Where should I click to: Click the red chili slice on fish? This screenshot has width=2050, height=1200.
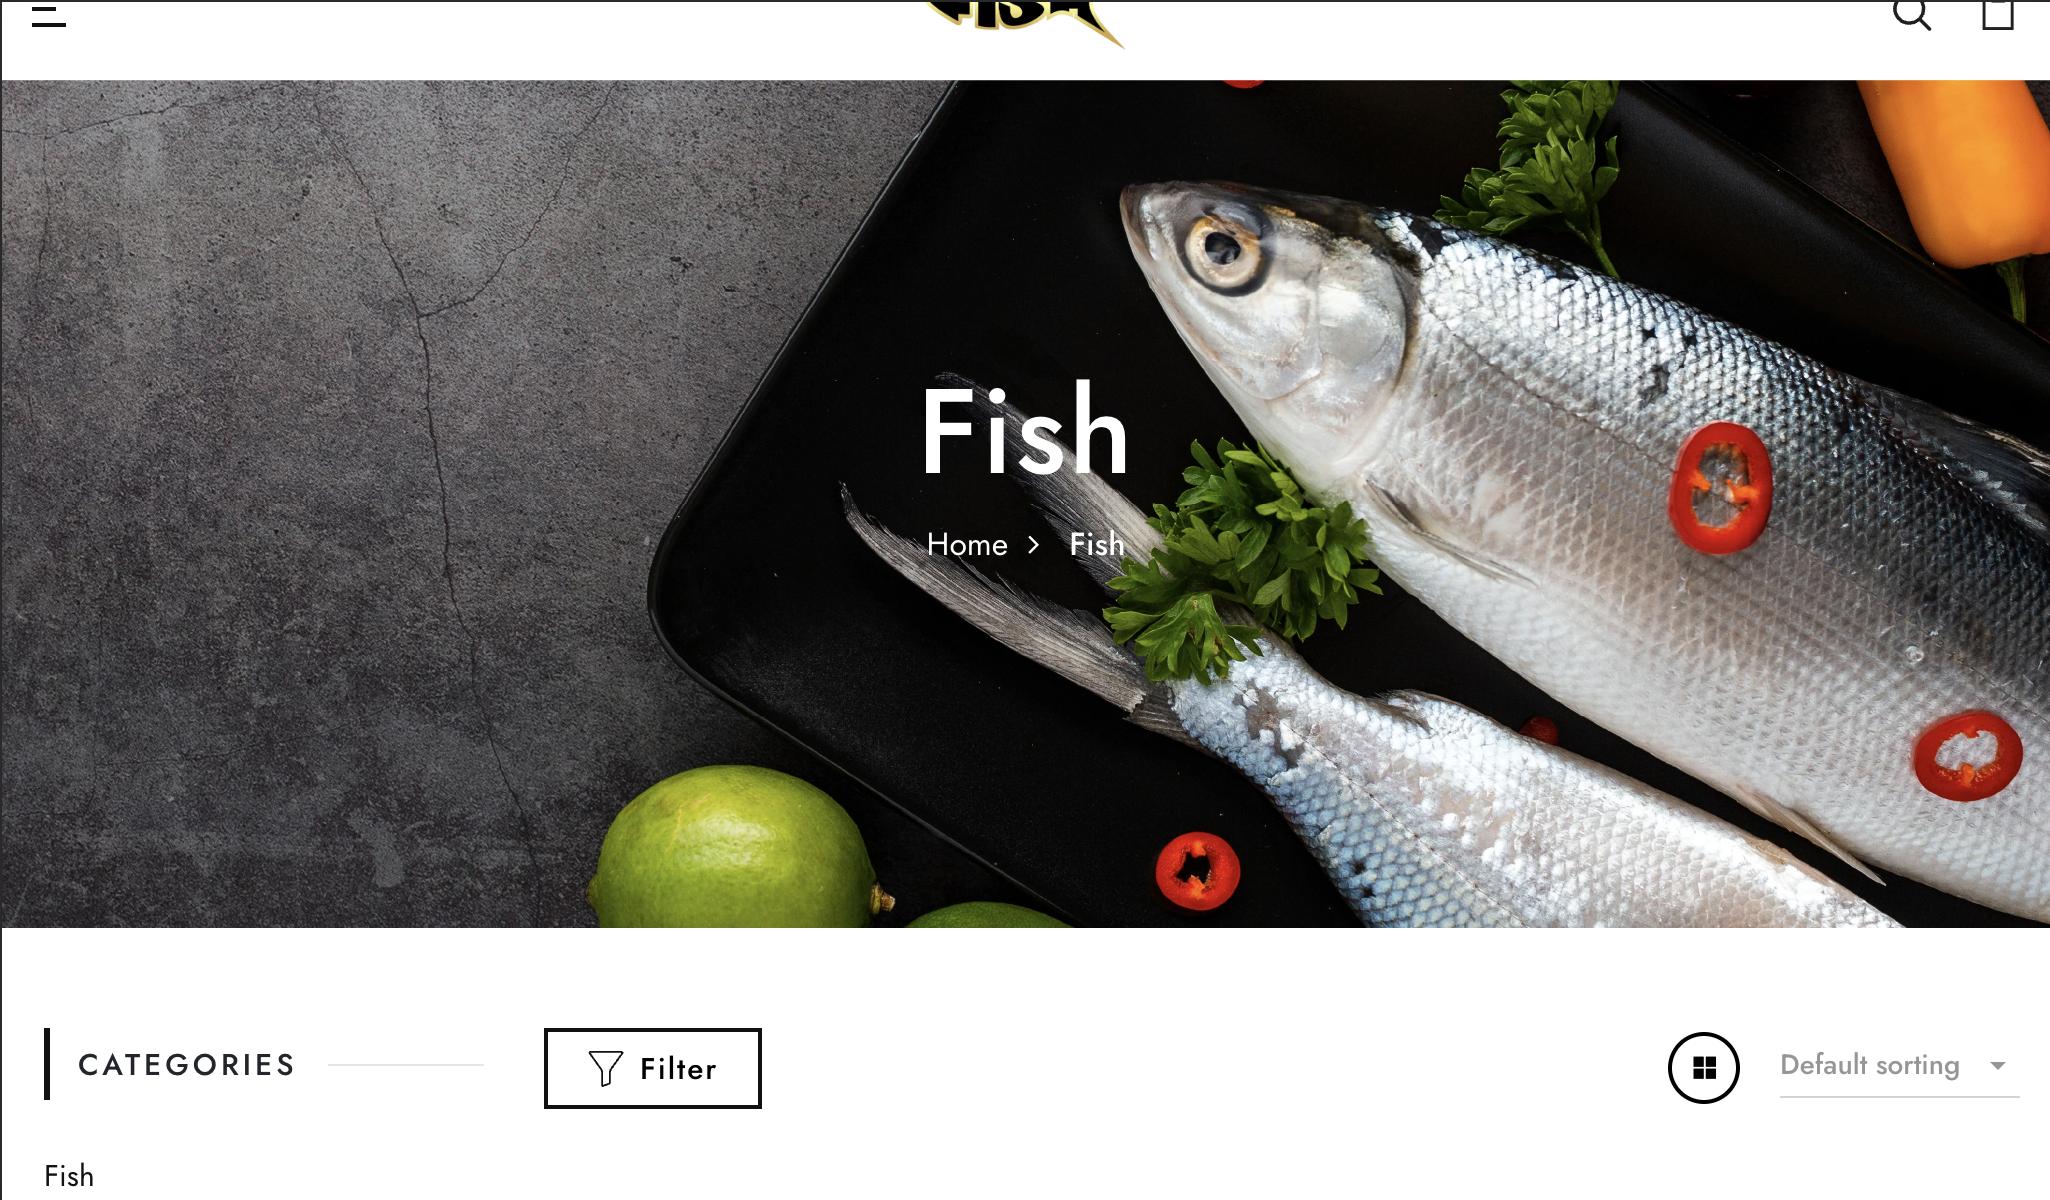pos(1721,488)
